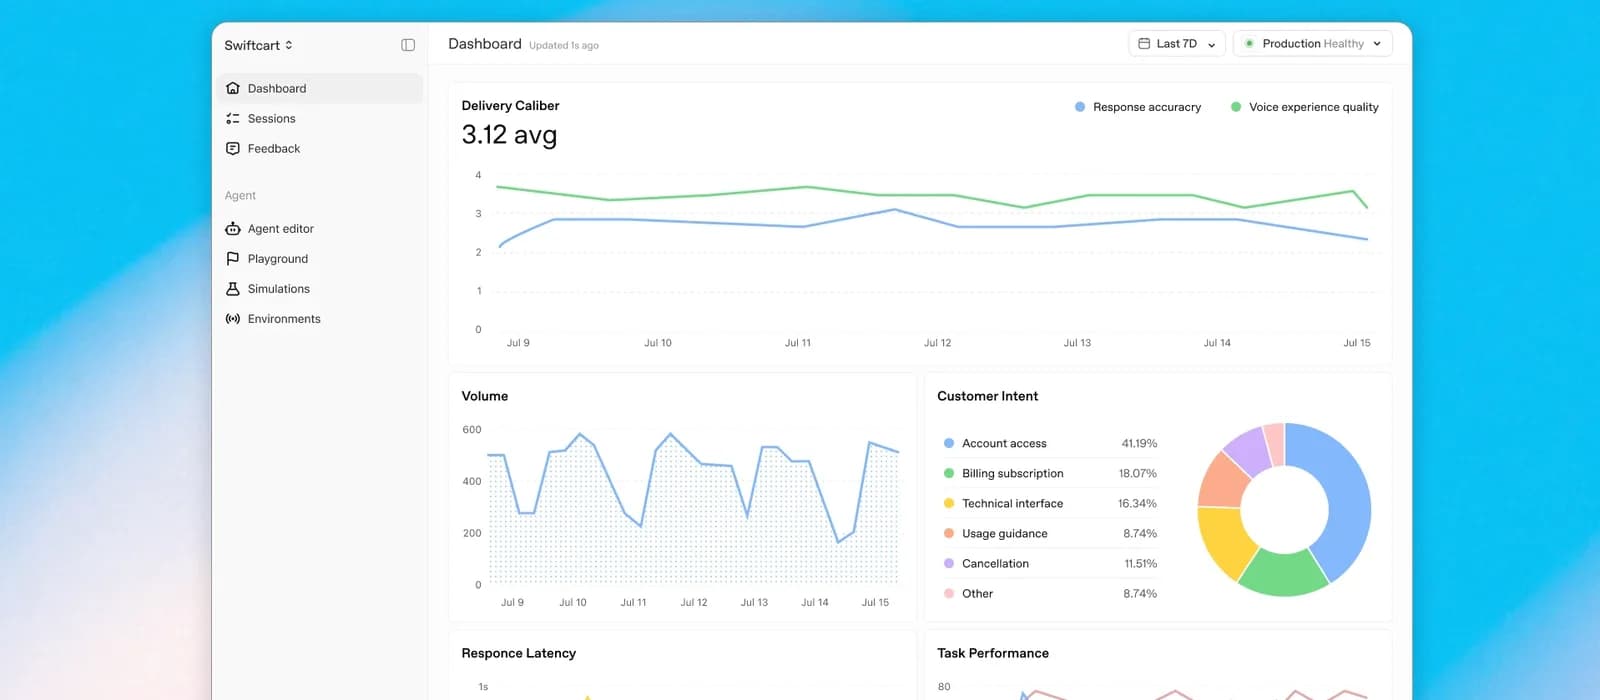Image resolution: width=1600 pixels, height=700 pixels.
Task: Click the Task Performance card title
Action: pyautogui.click(x=993, y=653)
